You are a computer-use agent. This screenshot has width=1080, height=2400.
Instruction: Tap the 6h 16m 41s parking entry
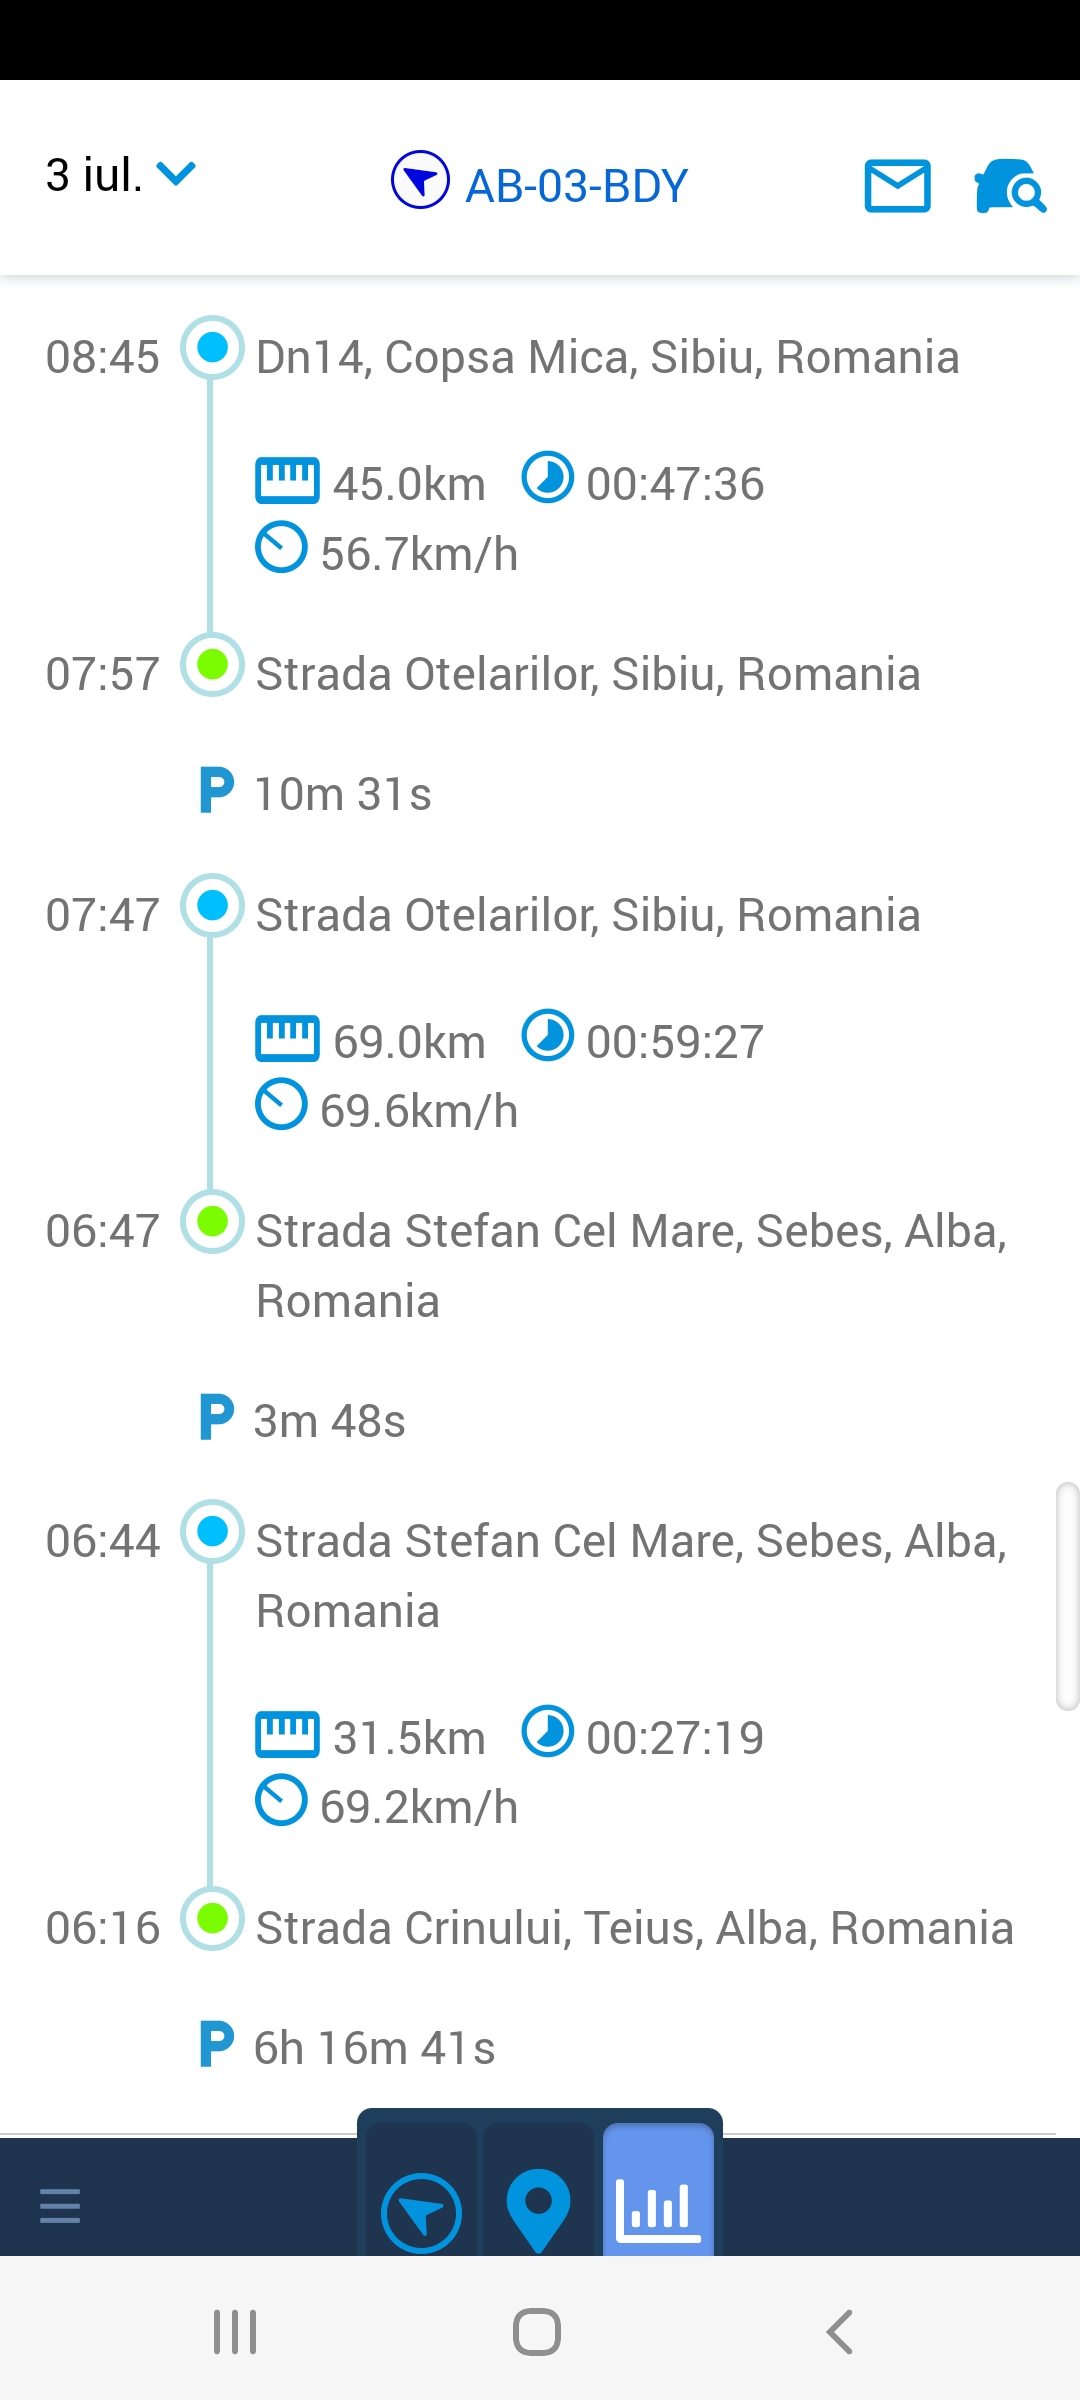[374, 2048]
